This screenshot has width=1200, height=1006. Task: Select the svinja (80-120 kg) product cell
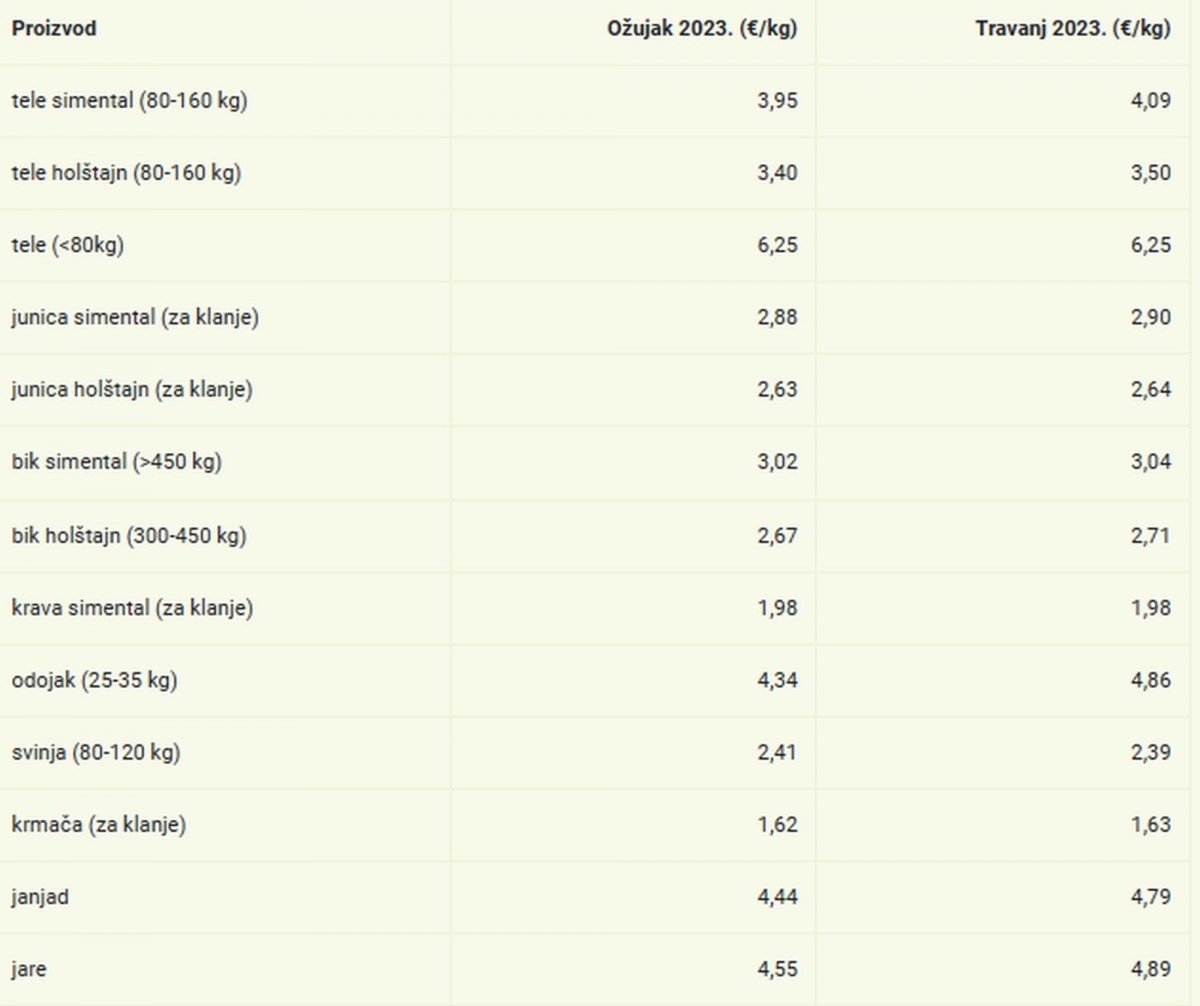pos(96,753)
